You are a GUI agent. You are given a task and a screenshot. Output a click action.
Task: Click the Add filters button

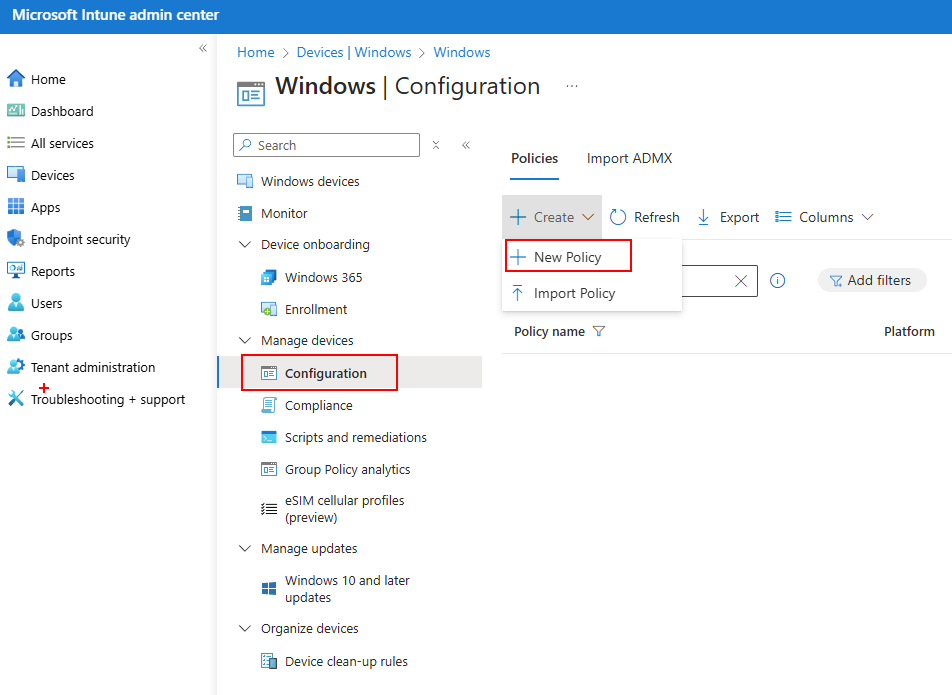click(872, 280)
